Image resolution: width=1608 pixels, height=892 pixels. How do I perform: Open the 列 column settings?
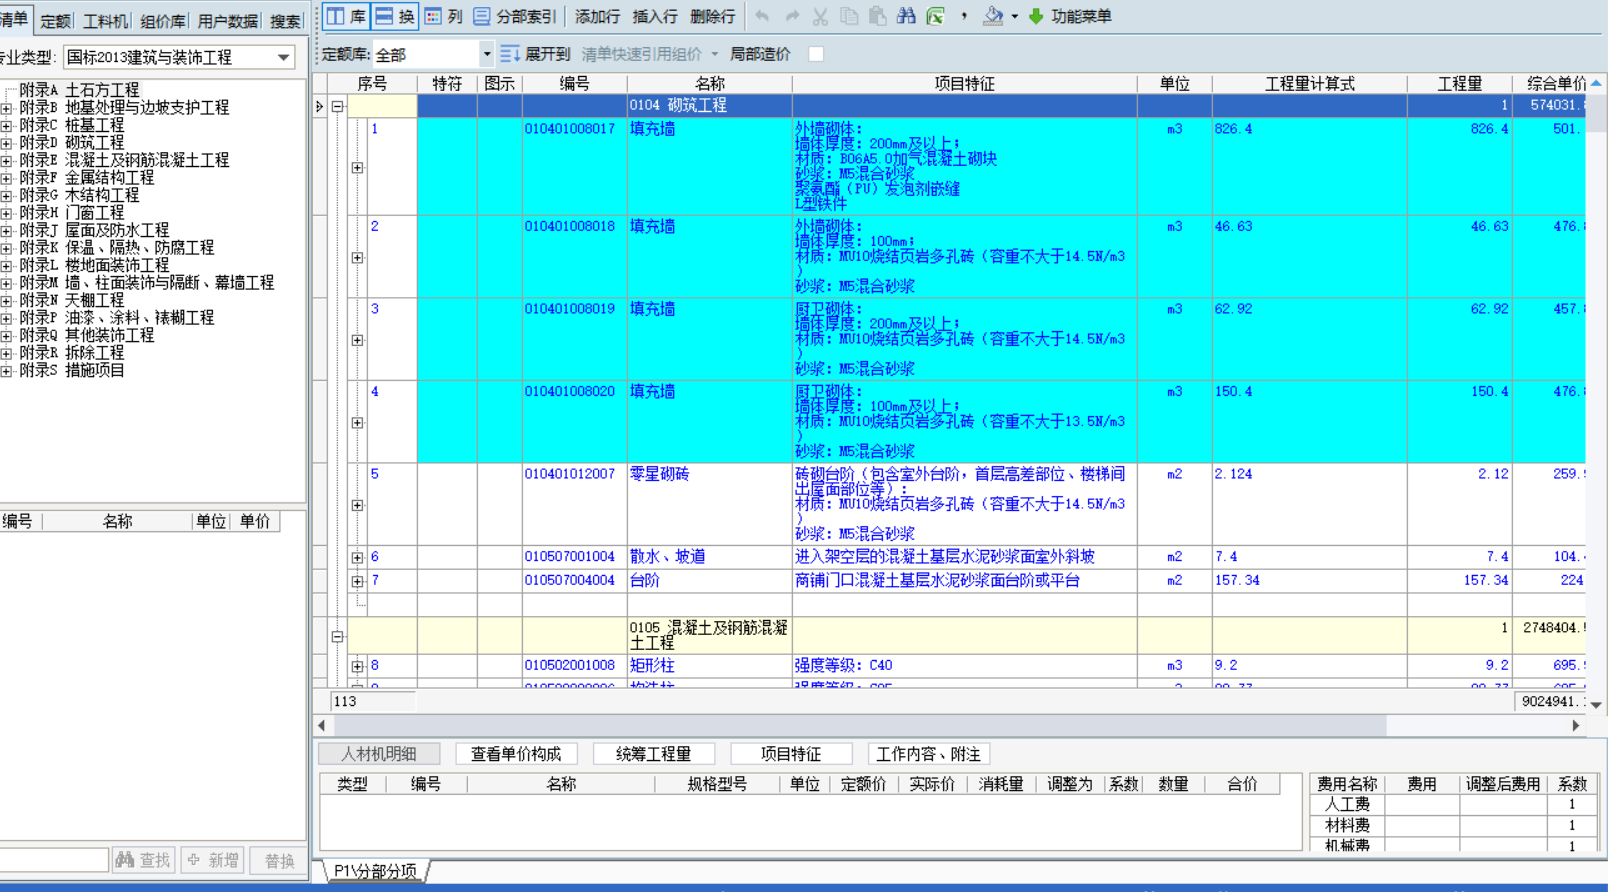(443, 16)
